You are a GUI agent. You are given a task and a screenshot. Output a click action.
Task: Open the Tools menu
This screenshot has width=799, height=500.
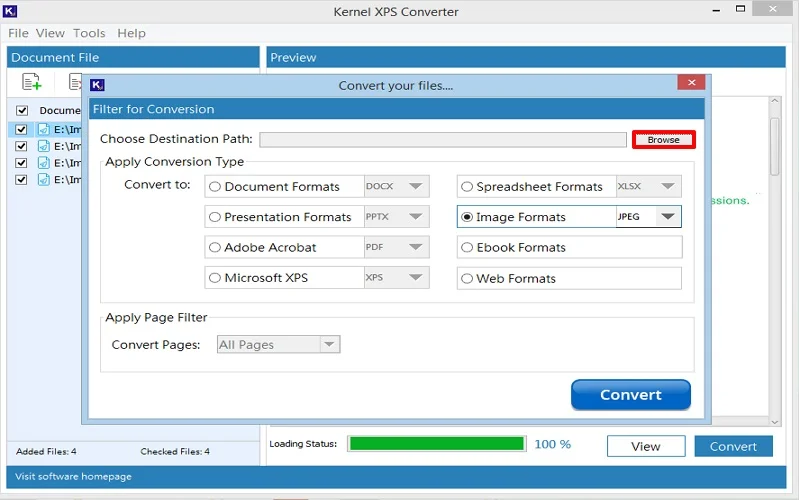click(89, 33)
